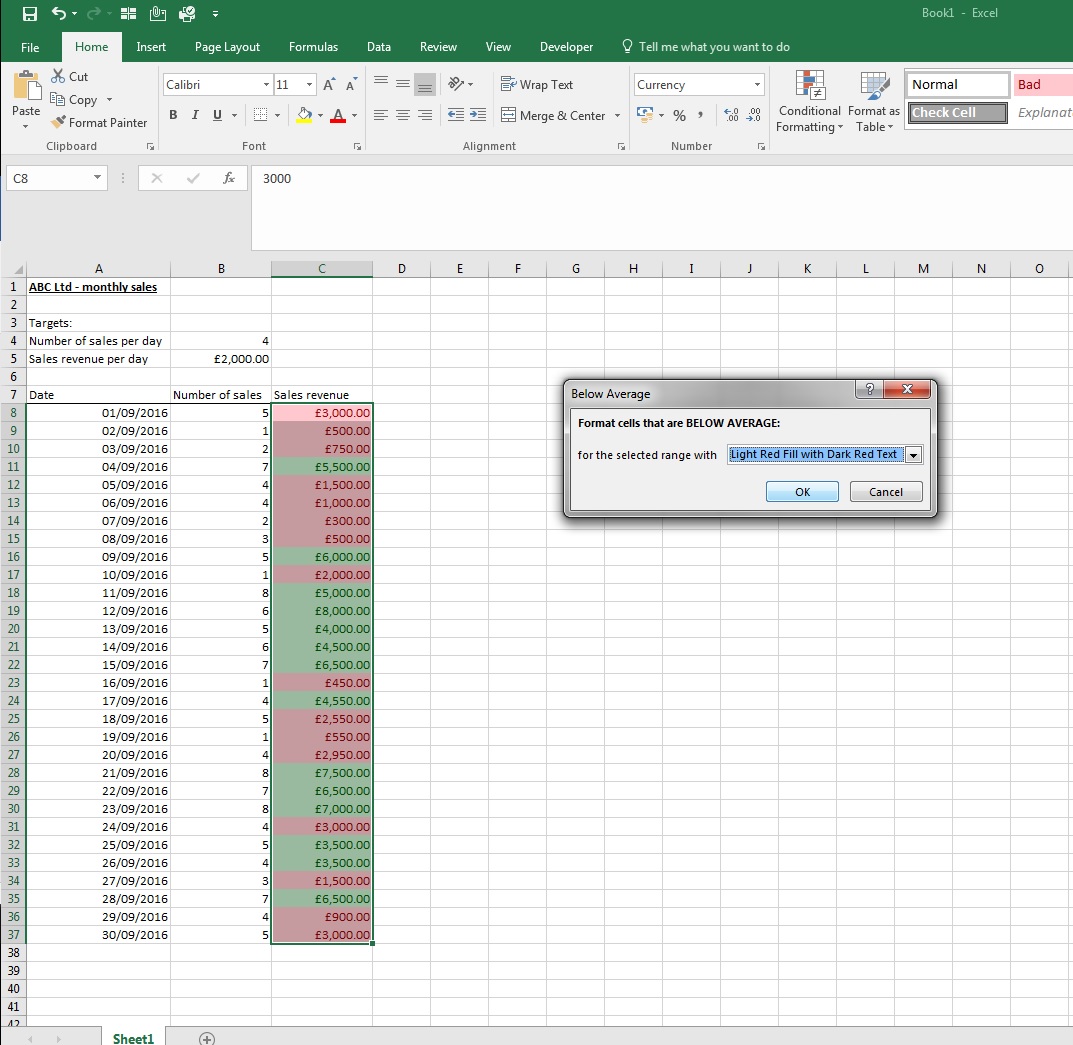Image resolution: width=1073 pixels, height=1045 pixels.
Task: Click the Percent Style icon
Action: pyautogui.click(x=679, y=116)
